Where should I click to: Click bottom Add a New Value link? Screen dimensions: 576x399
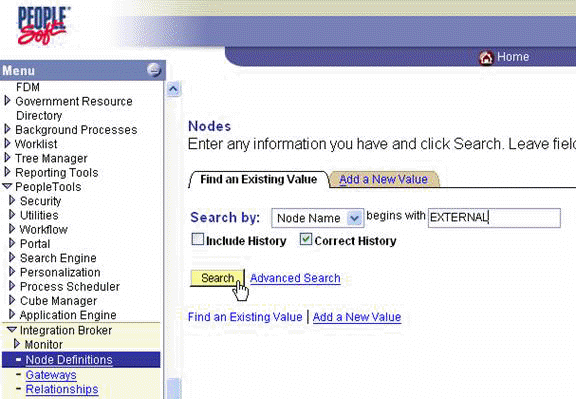[357, 317]
